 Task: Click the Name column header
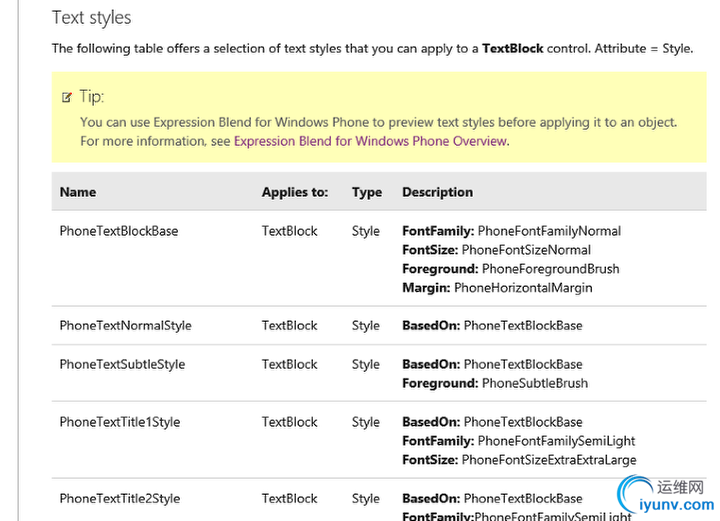(78, 192)
